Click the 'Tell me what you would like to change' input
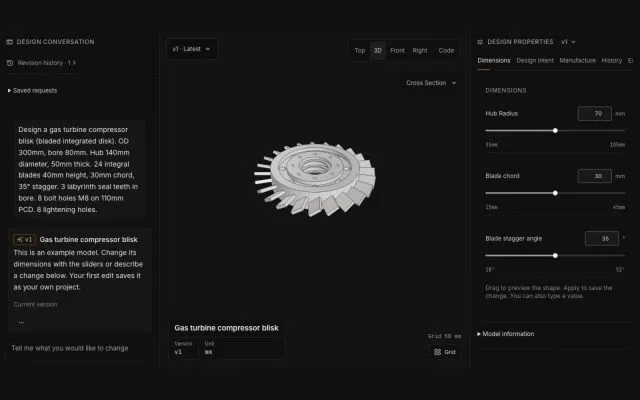640x400 pixels. click(80, 348)
